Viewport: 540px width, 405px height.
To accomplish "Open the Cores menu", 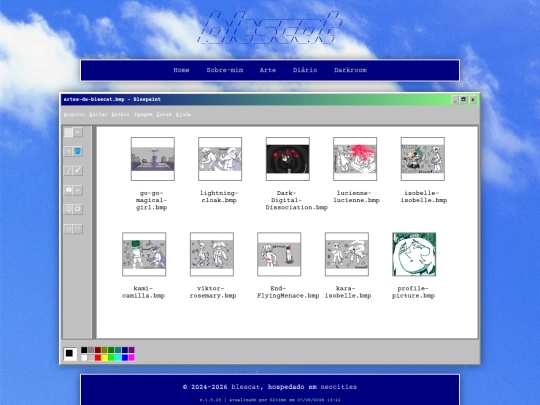I will point(164,114).
